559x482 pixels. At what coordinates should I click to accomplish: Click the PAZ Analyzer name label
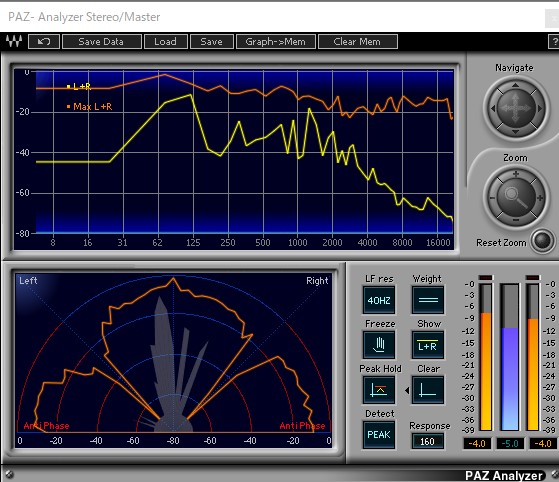[x=504, y=476]
